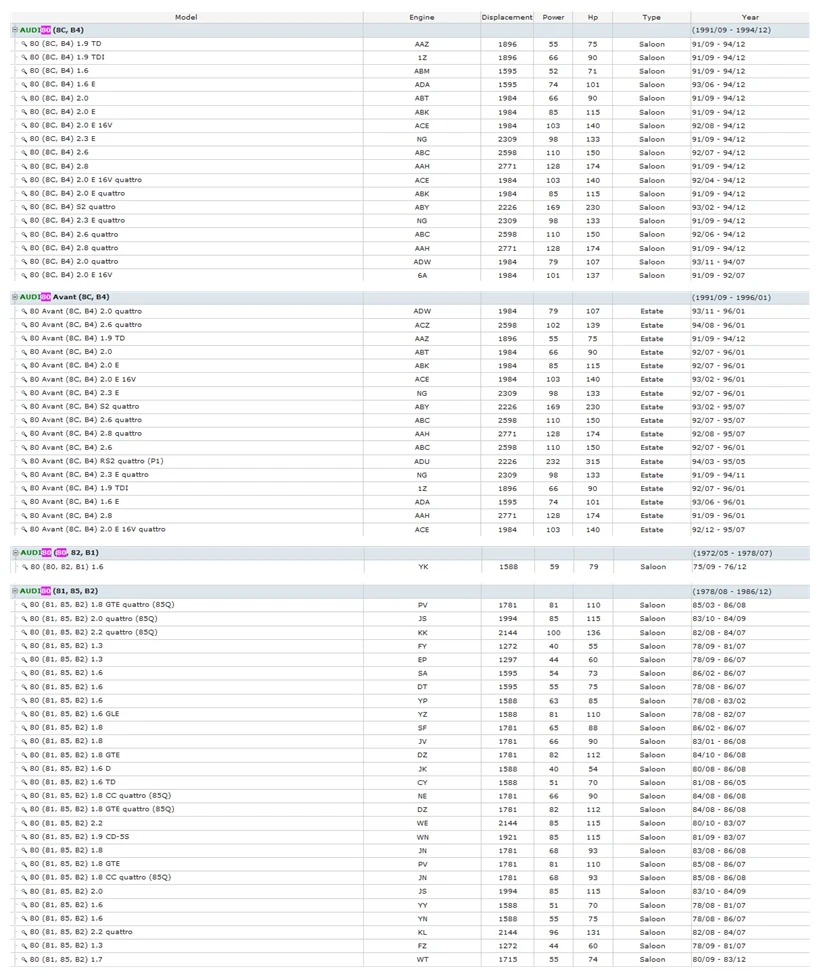Sort by the Year column header
Screen dimensions: 820x977
tap(750, 17)
